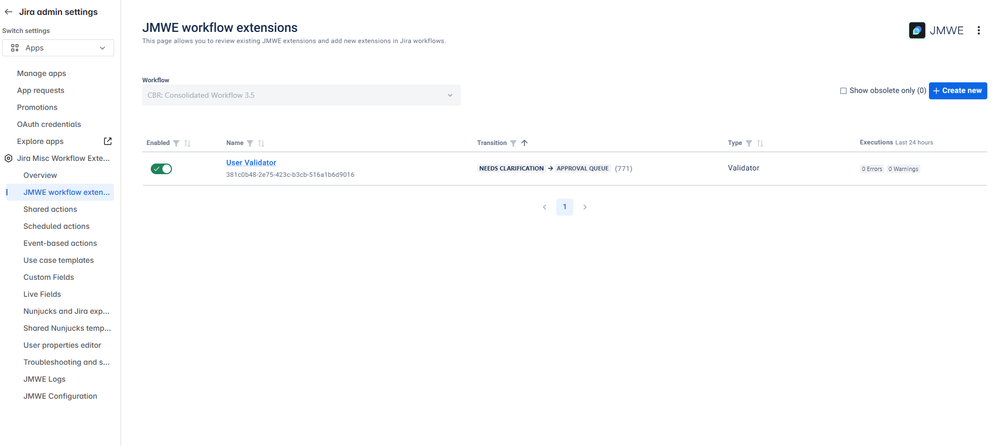Screen dimensions: 999x446
Task: Open Use case templates page
Action: [59, 260]
